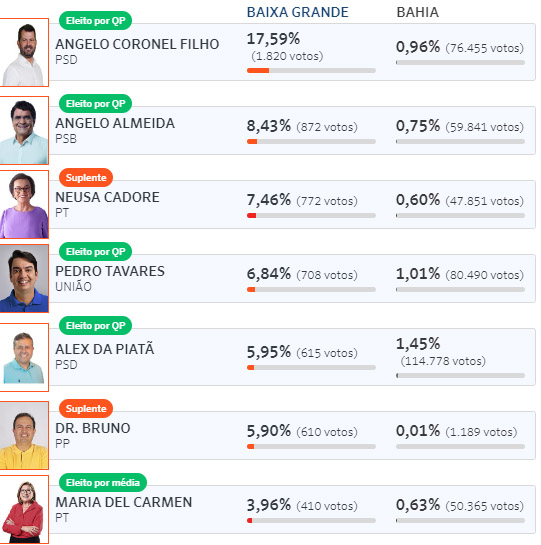This screenshot has width=541, height=545.
Task: Select Dr. Bruno's candidate photo
Action: [x=24, y=436]
